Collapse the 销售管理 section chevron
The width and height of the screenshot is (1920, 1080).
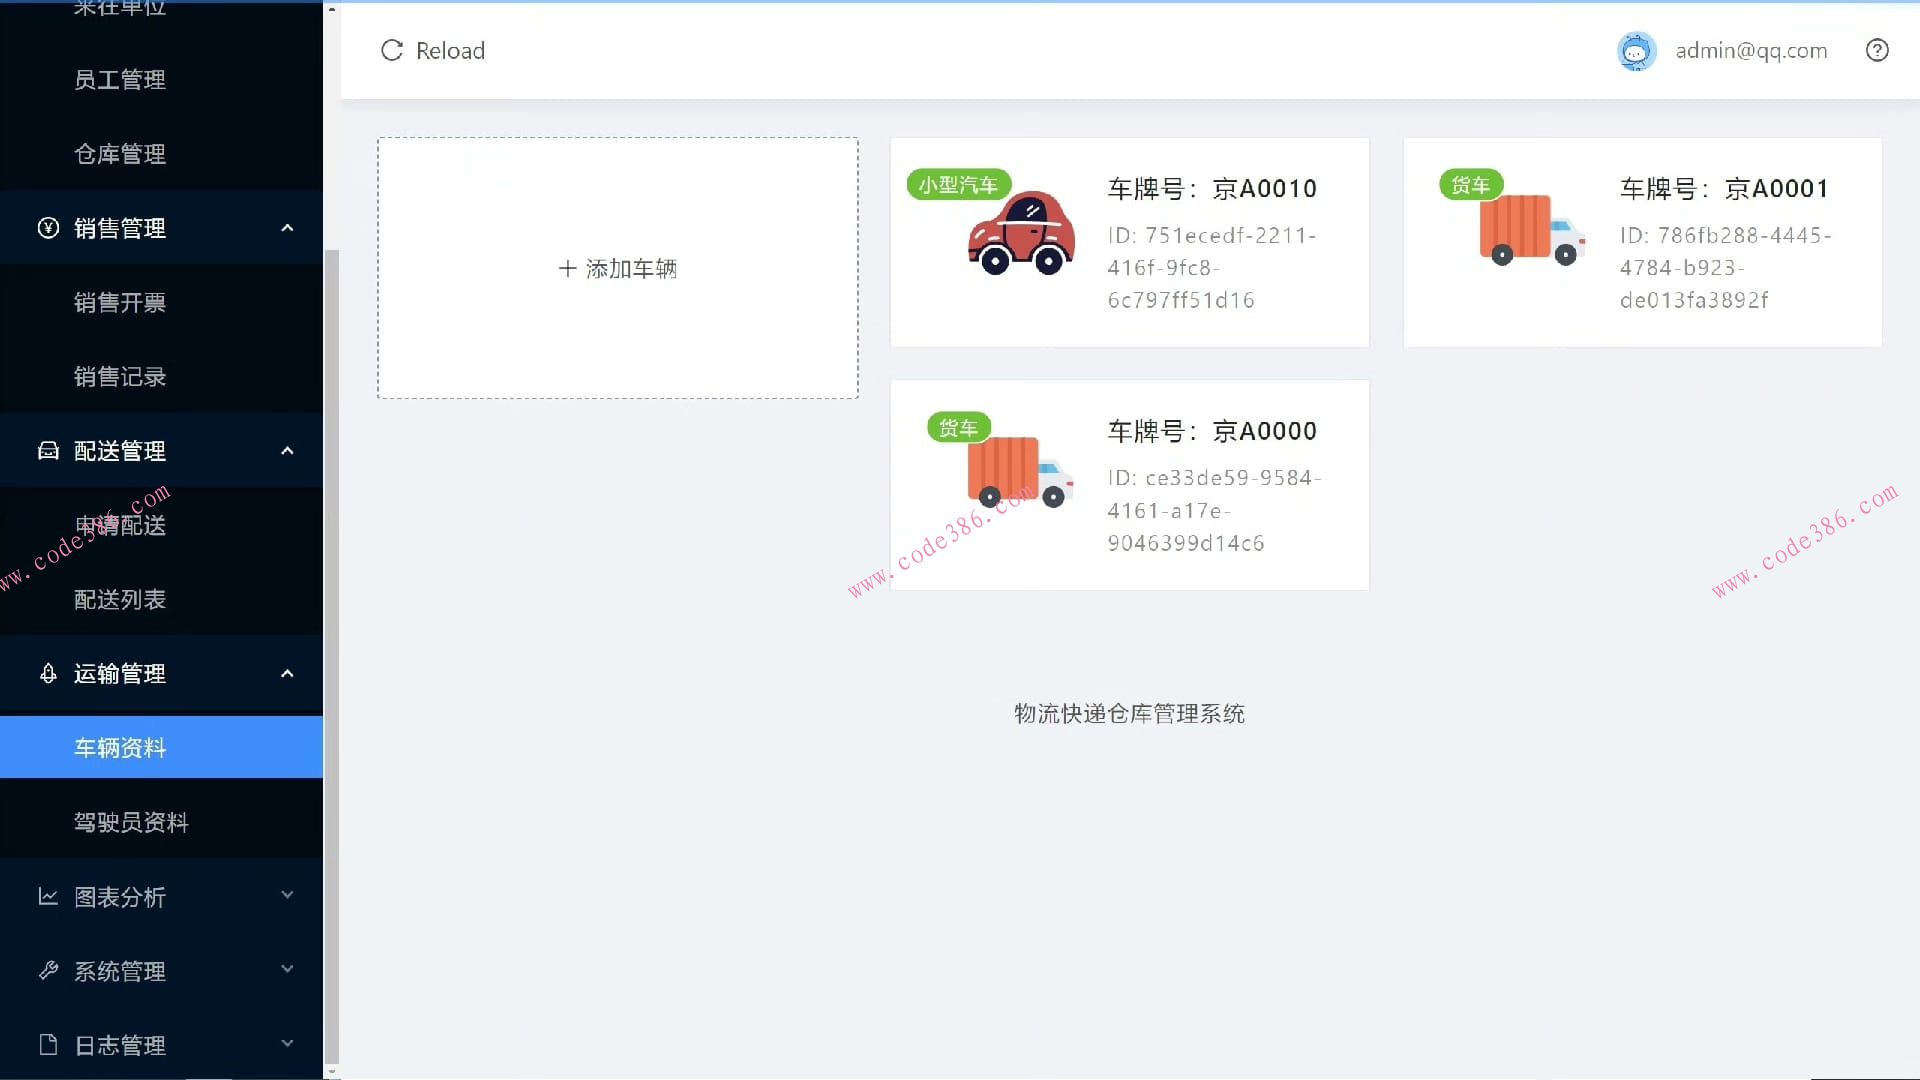pyautogui.click(x=287, y=227)
